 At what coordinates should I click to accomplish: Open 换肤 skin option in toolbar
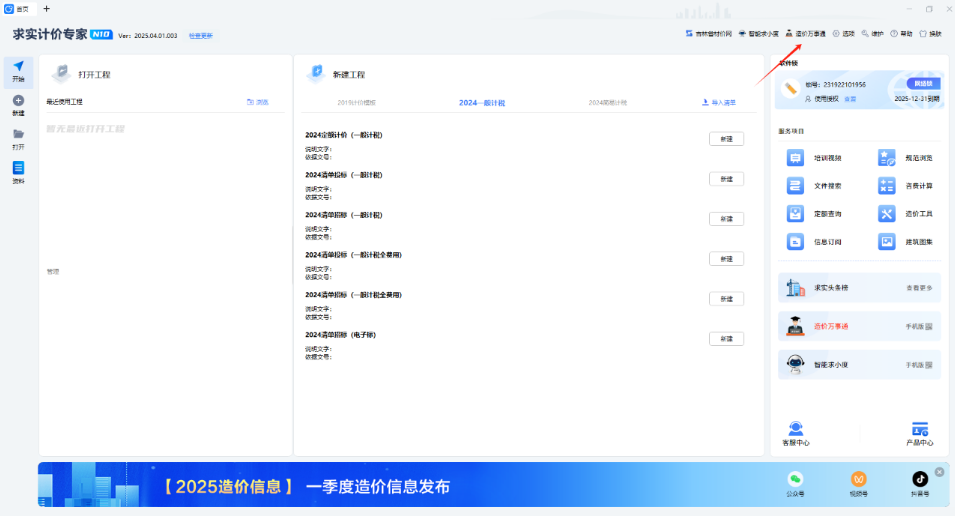[930, 34]
